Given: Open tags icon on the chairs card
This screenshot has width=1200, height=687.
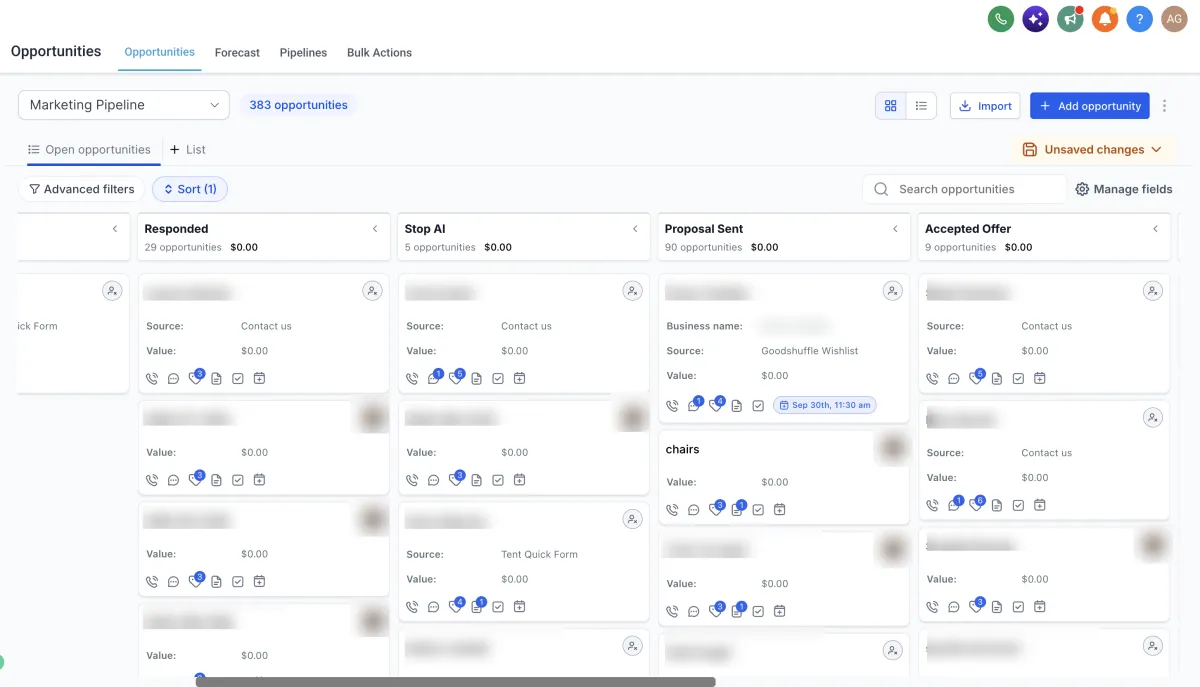Looking at the screenshot, I should (x=716, y=509).
